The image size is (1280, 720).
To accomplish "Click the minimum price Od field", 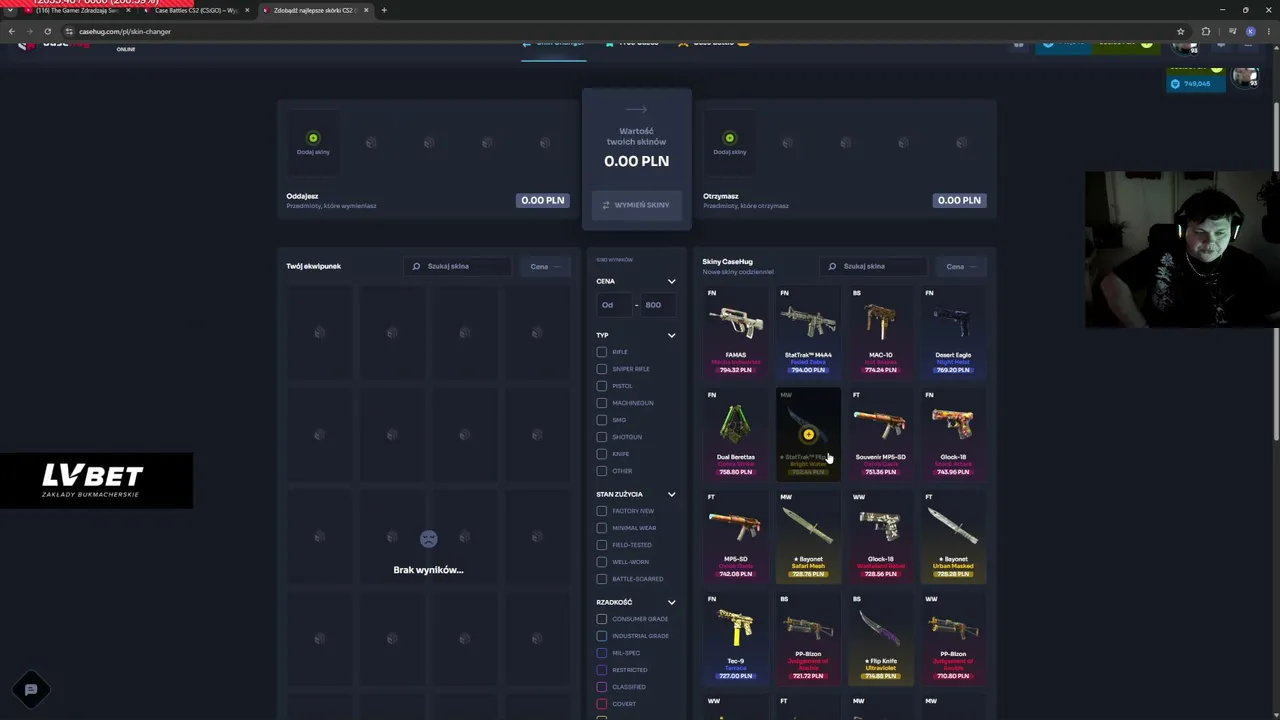I will click(612, 305).
